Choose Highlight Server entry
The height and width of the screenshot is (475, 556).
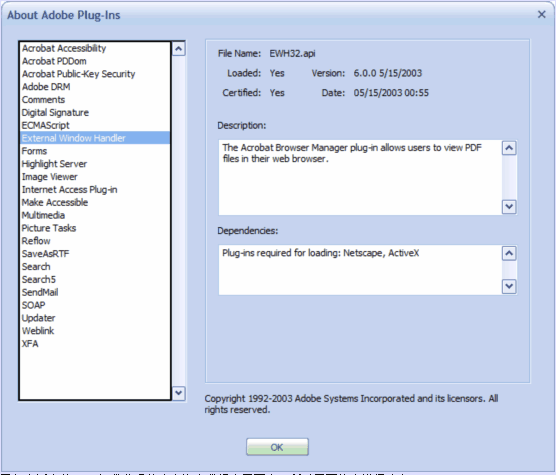click(x=95, y=164)
